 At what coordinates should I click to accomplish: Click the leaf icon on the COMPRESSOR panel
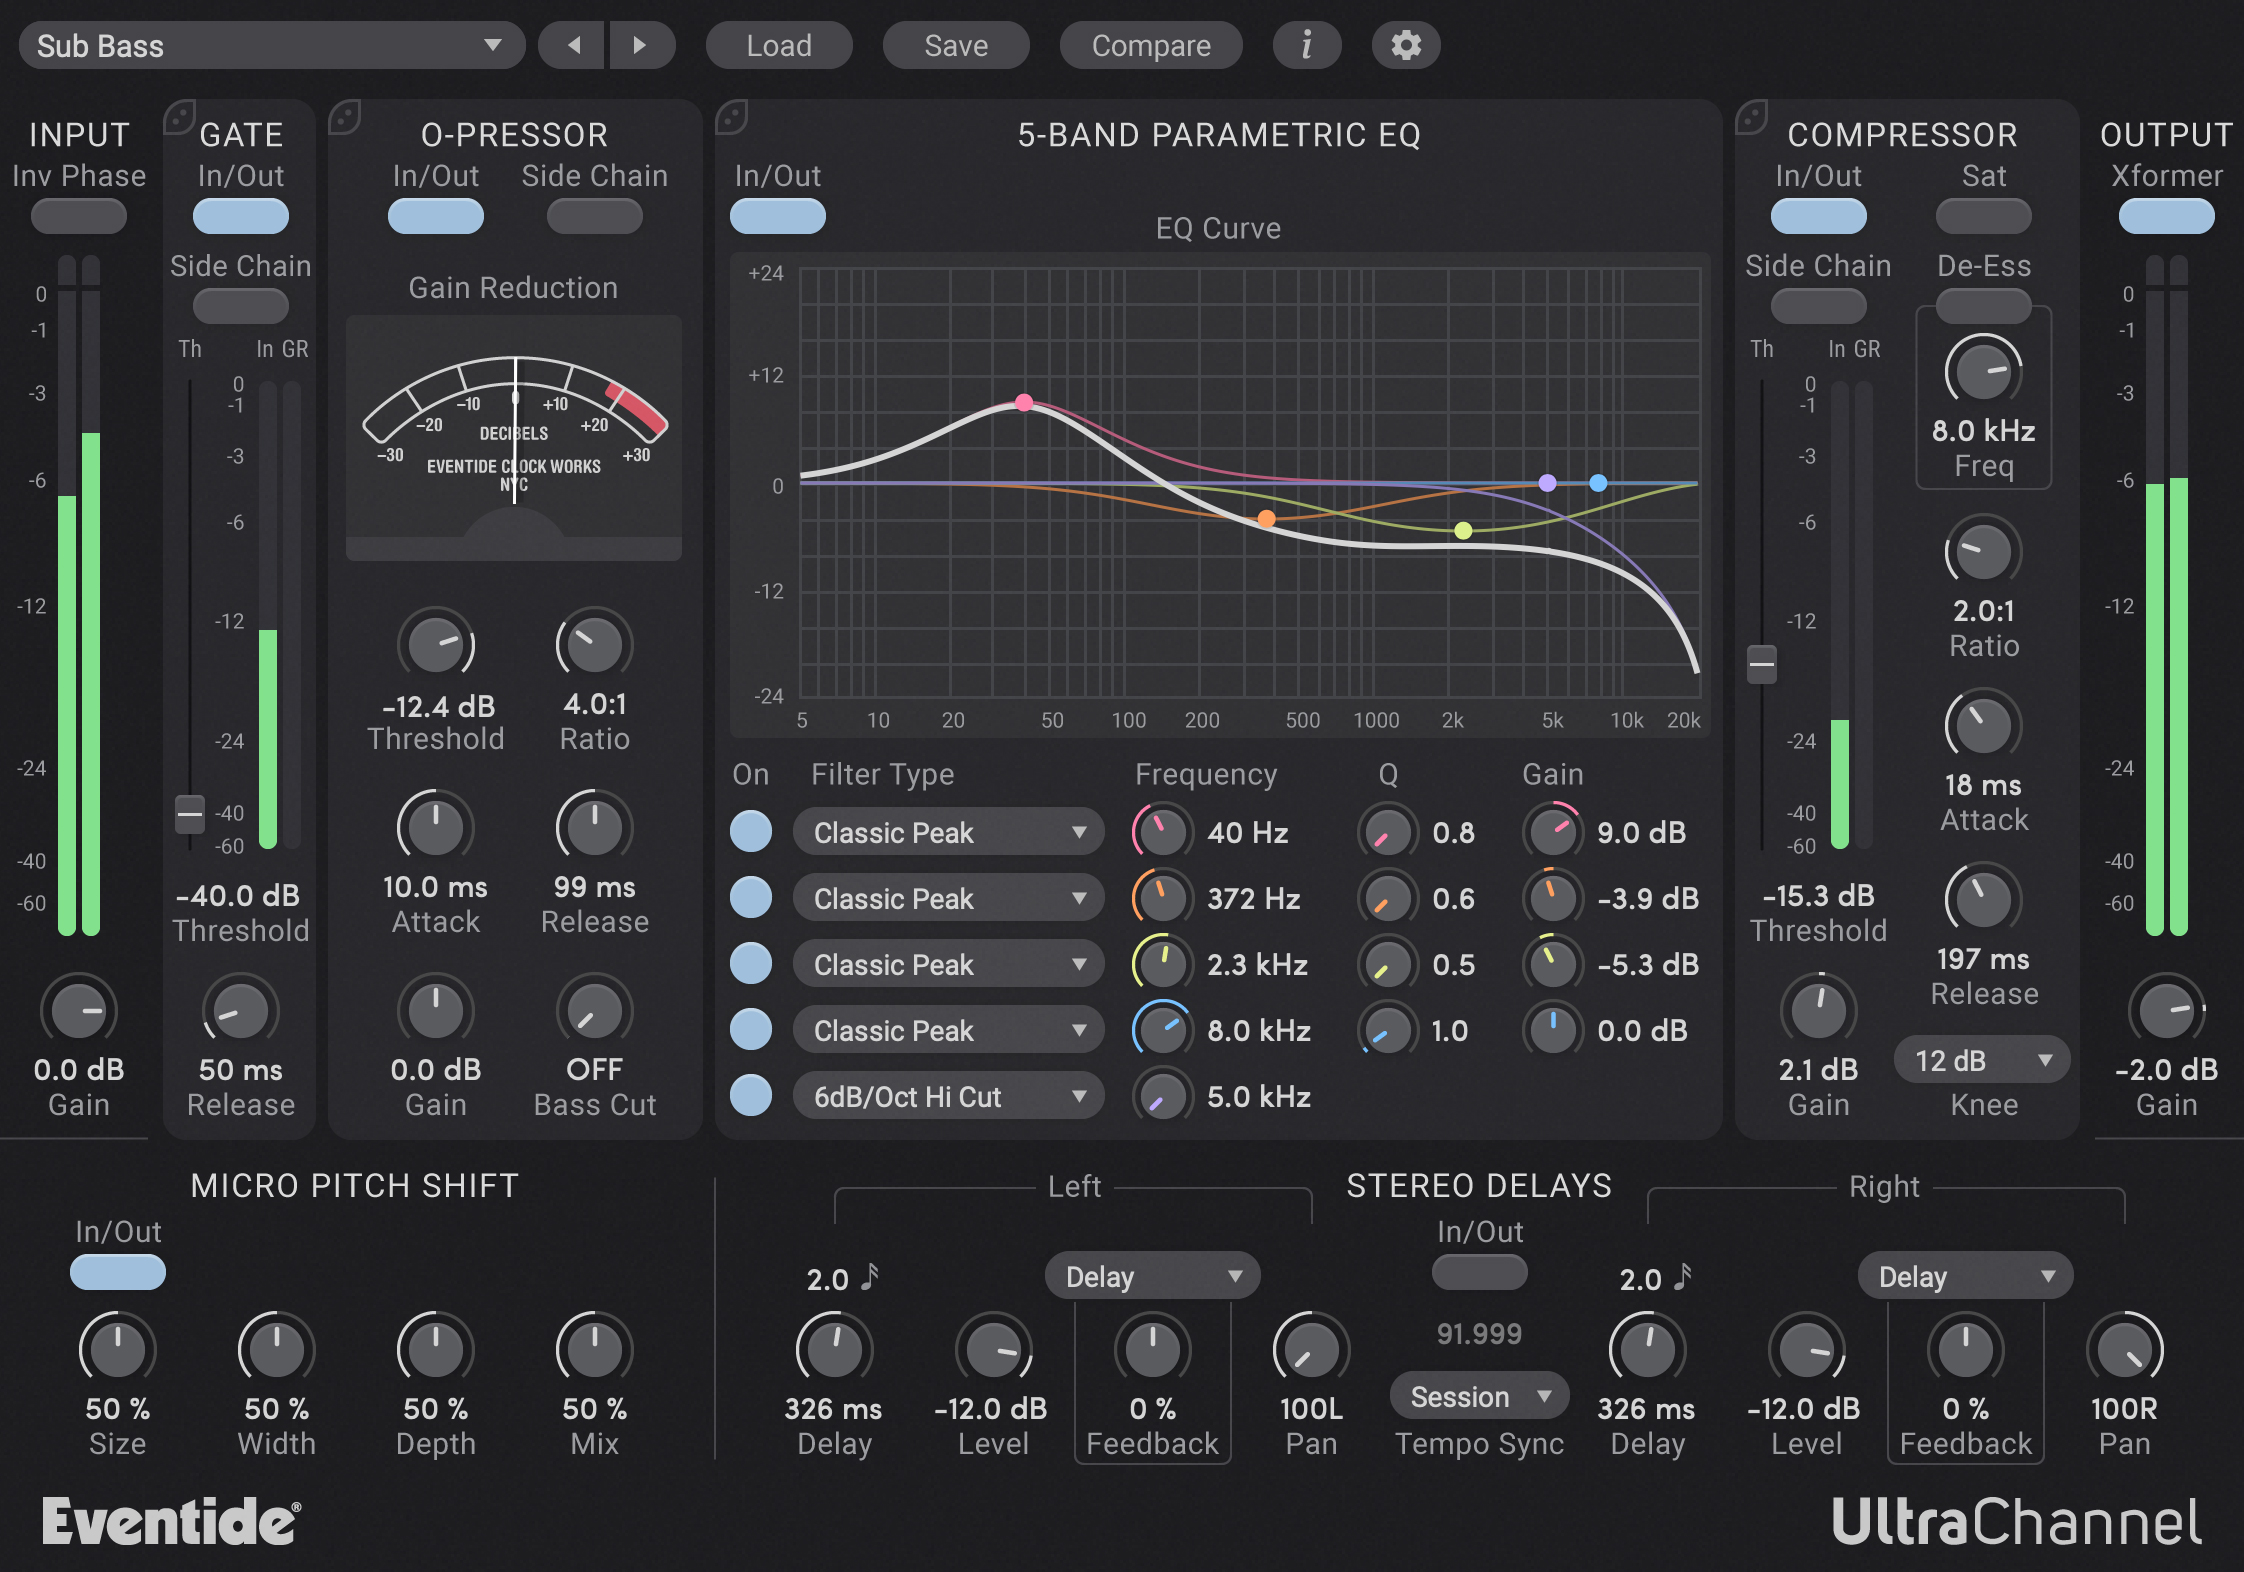[1754, 116]
